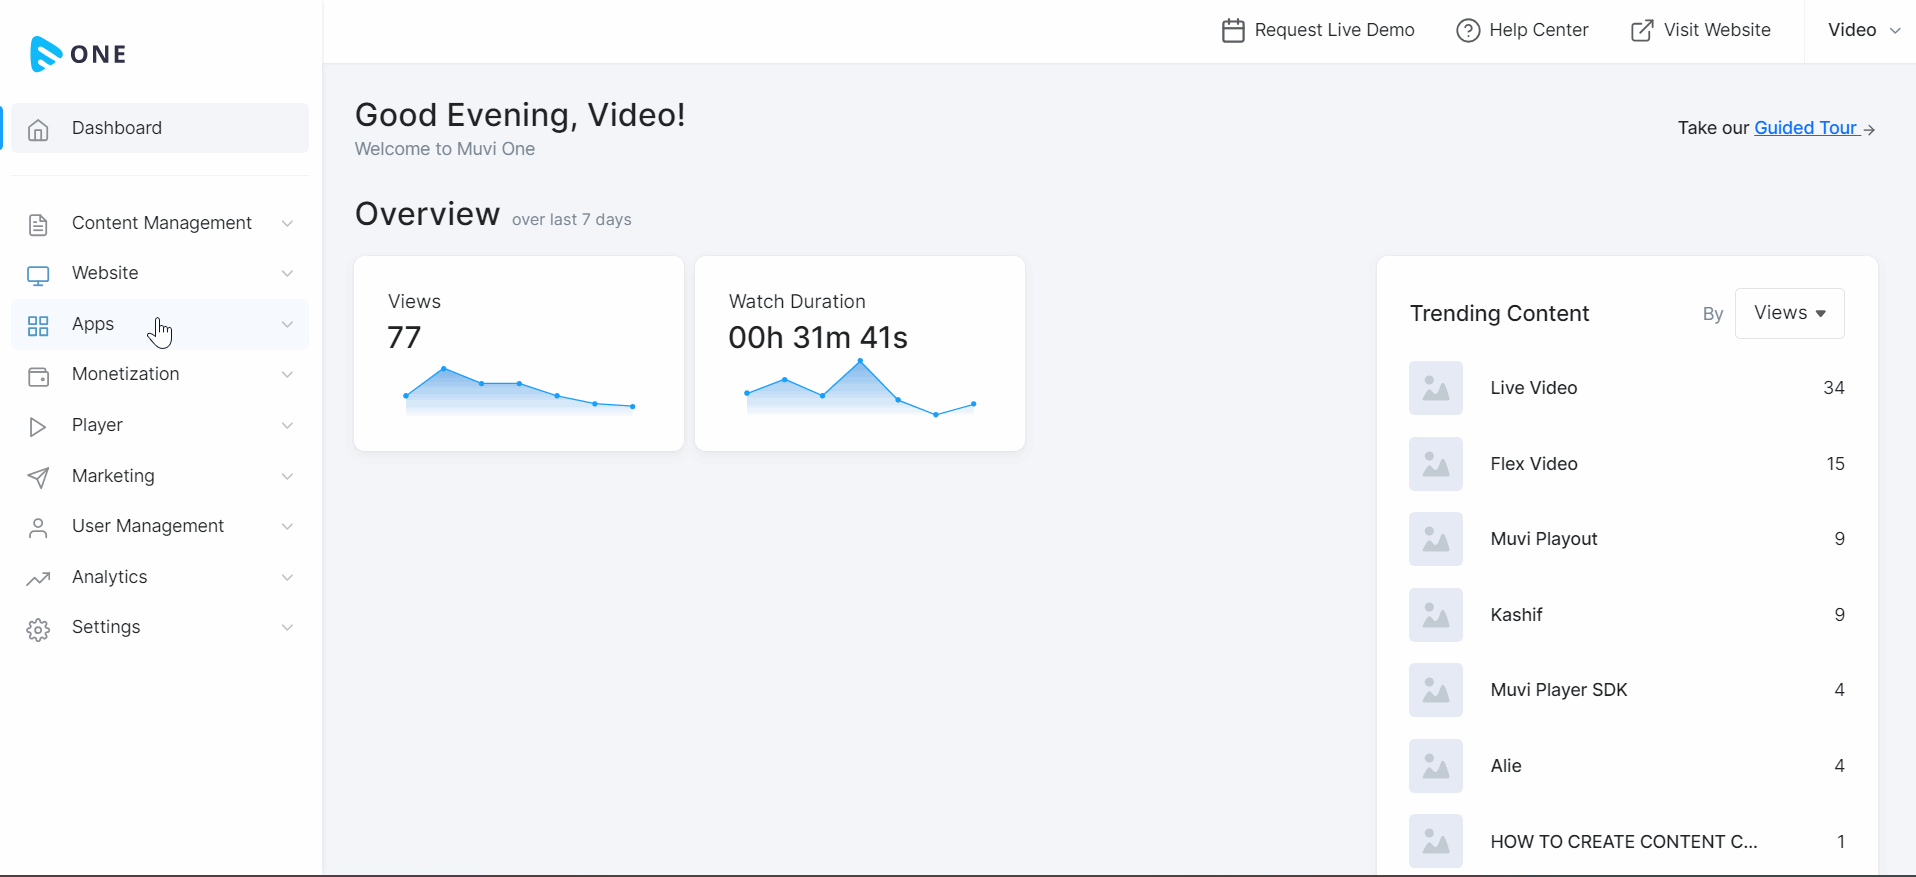Click the Analytics trend-line icon

[x=38, y=578]
